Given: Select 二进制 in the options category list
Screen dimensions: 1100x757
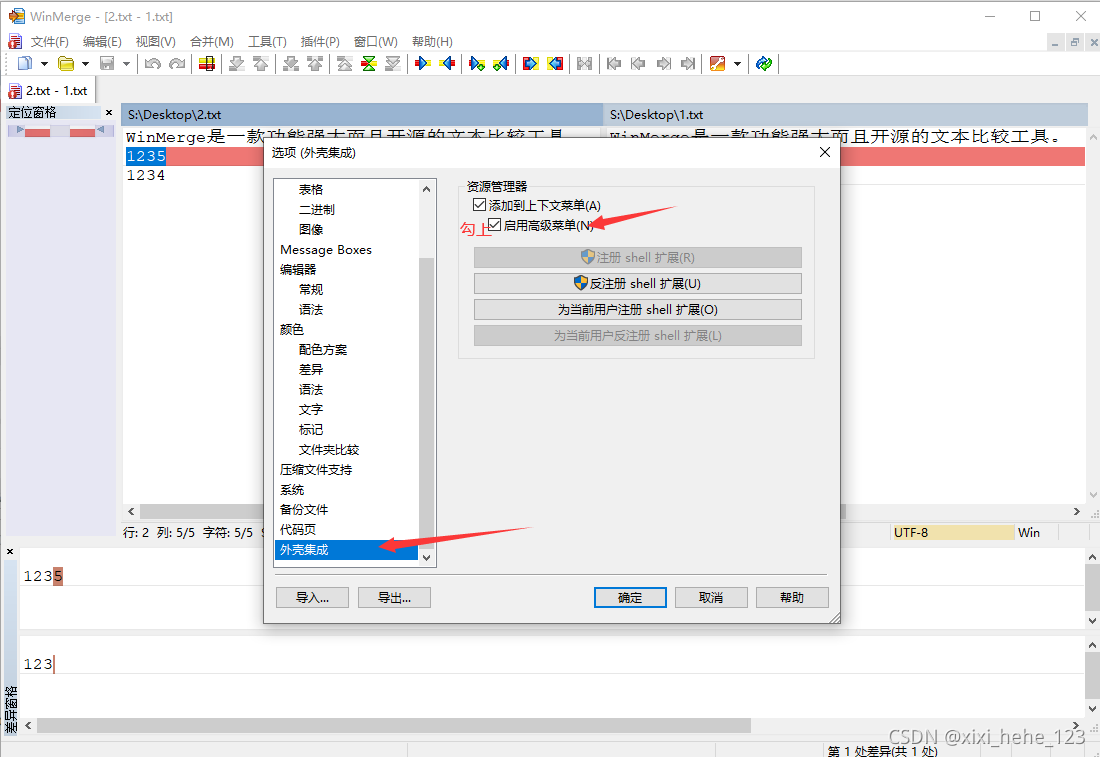Looking at the screenshot, I should pos(316,209).
